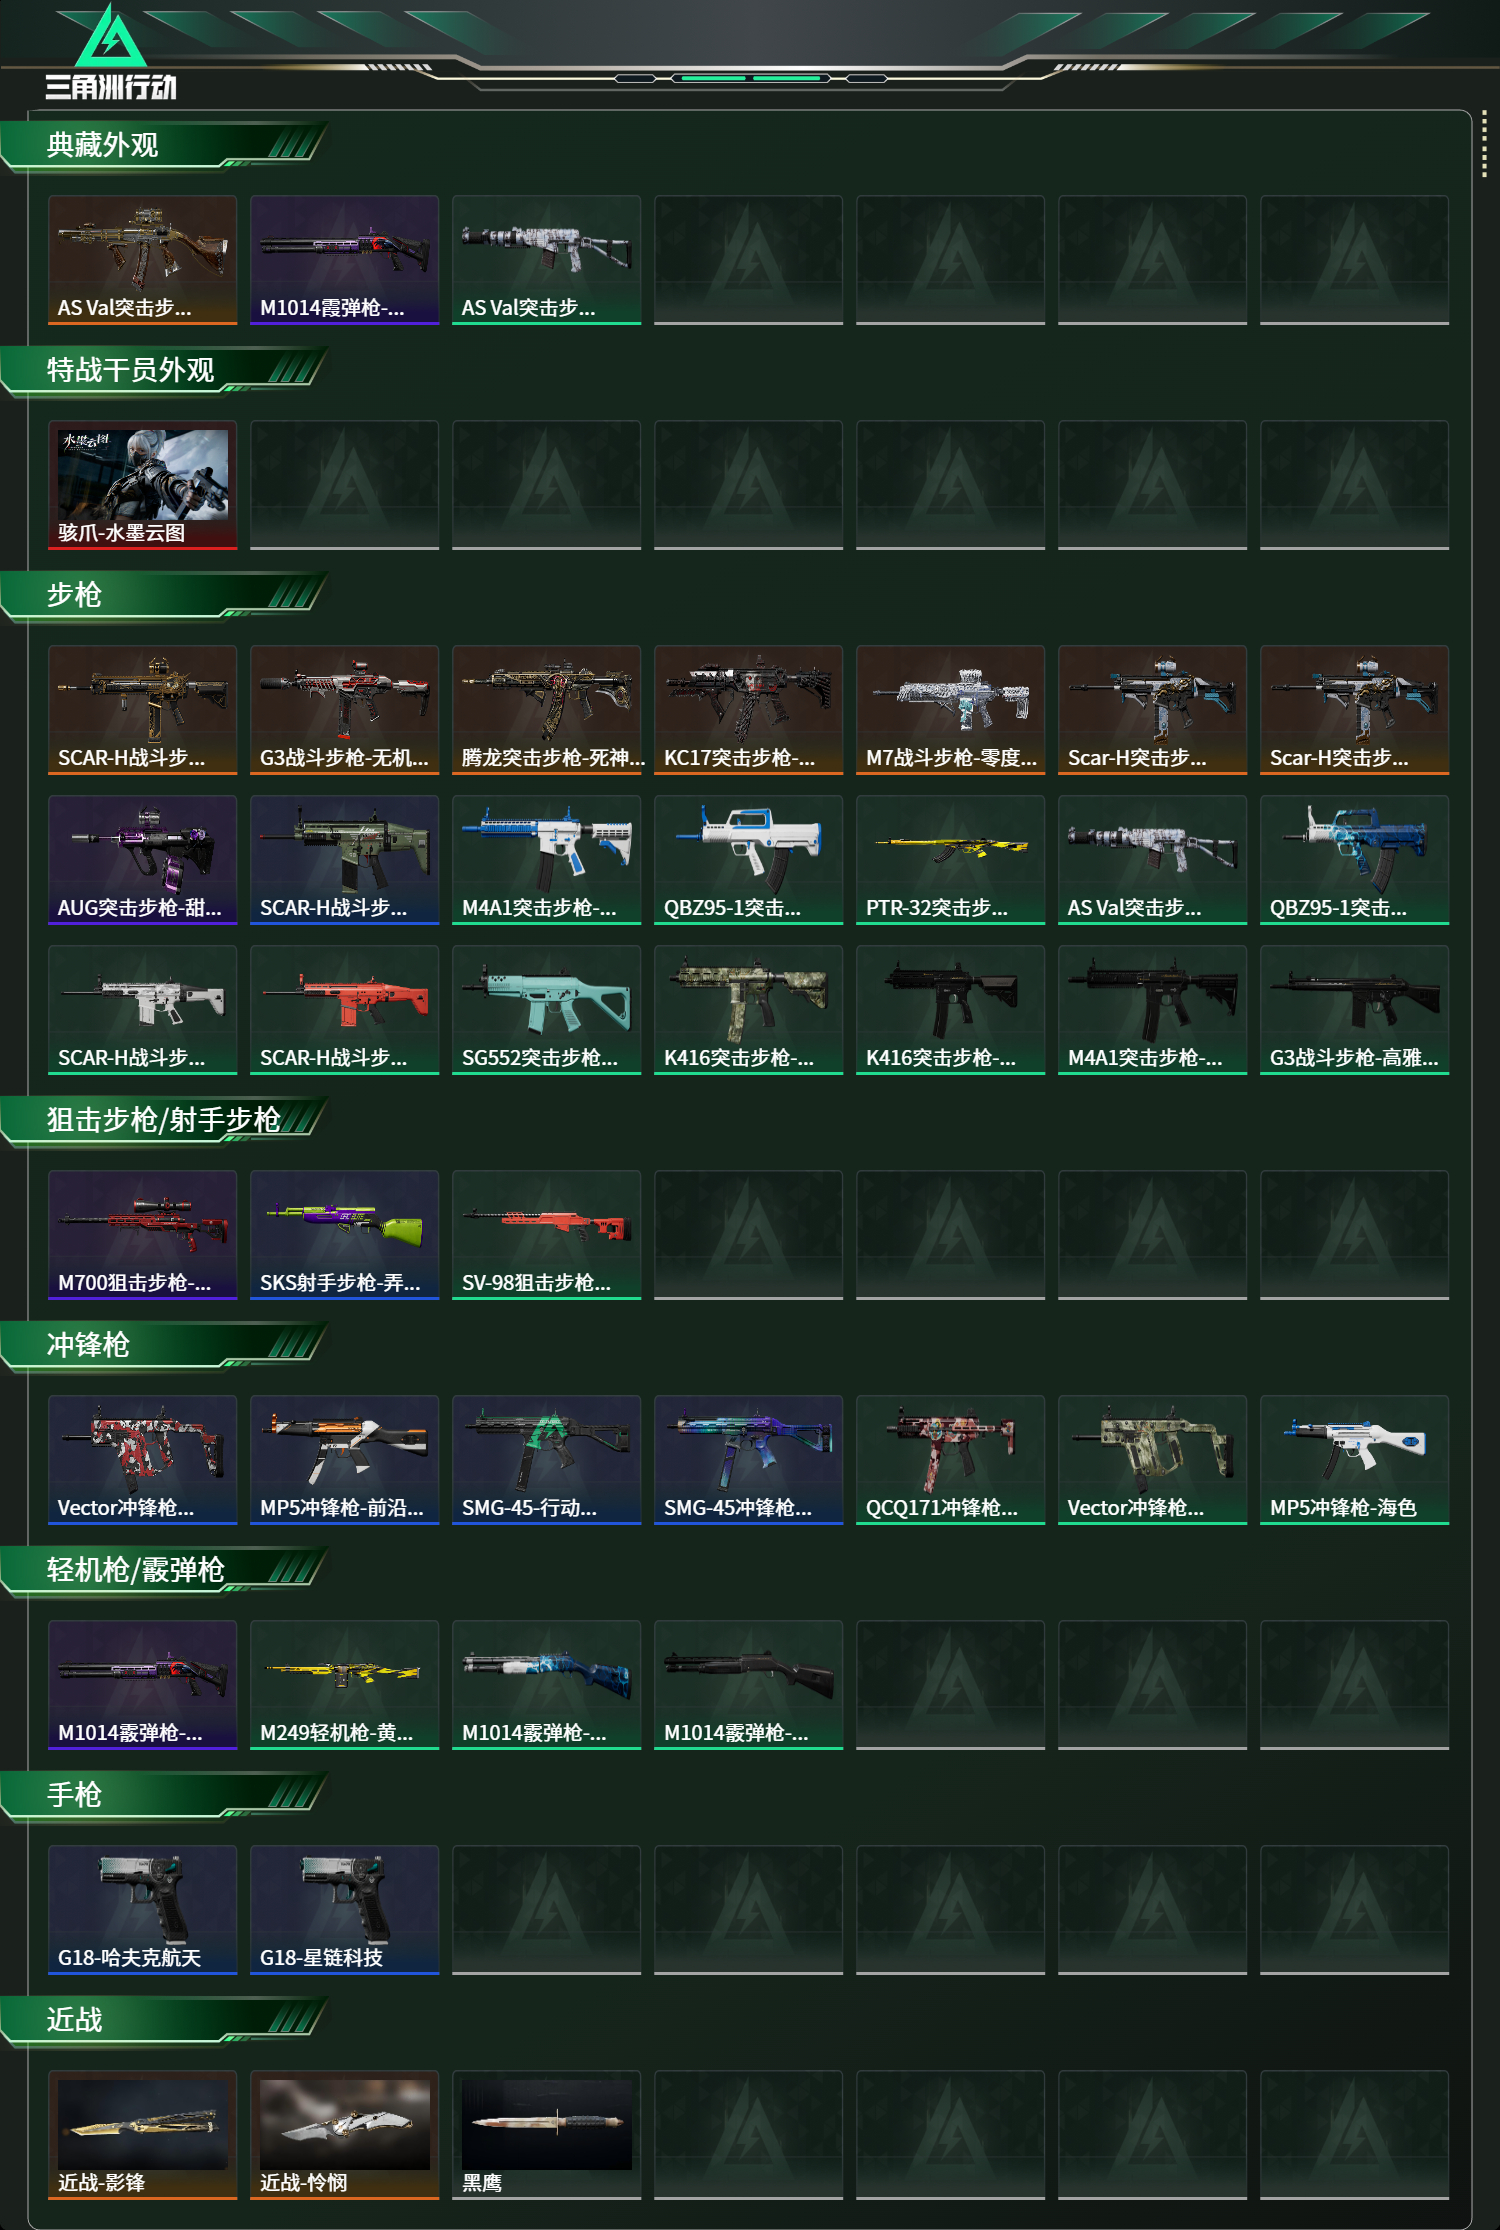Choose the PTR-32 yellow rifle skin

[951, 860]
